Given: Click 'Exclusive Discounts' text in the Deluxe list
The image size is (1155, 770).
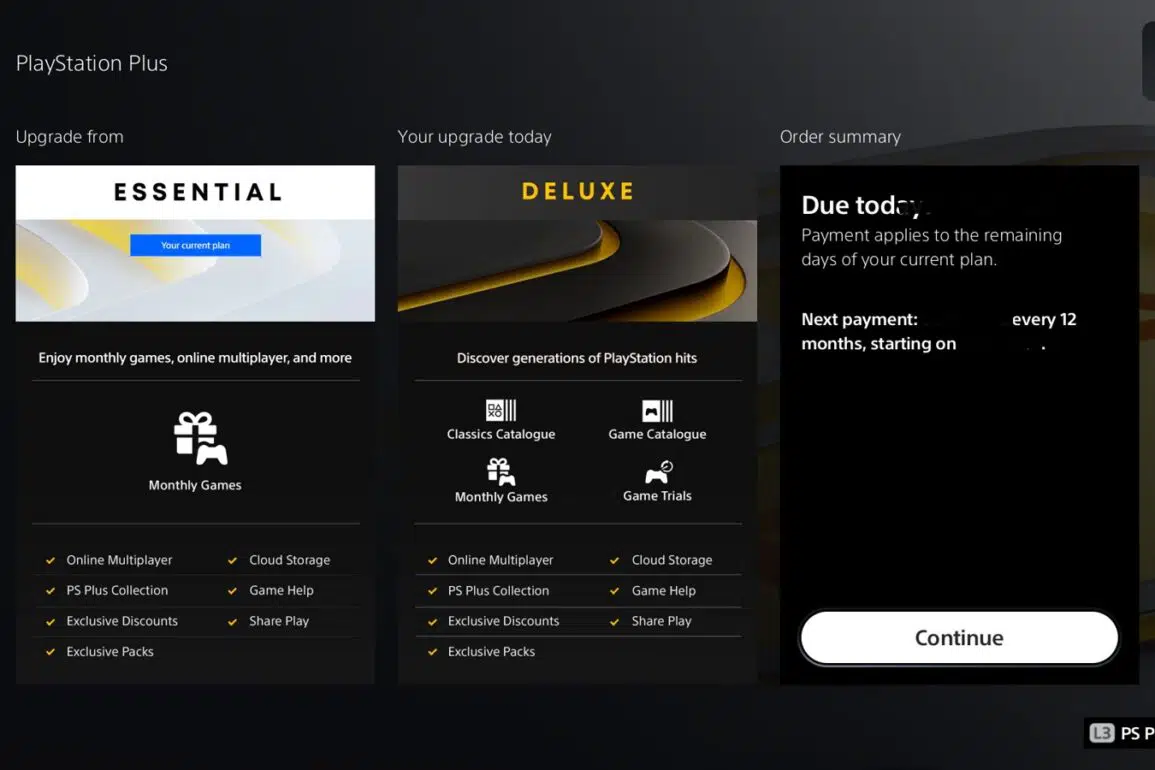Looking at the screenshot, I should (504, 621).
